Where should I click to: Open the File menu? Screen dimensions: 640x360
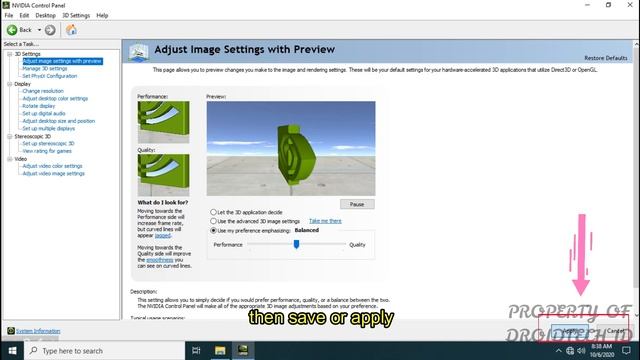click(9, 16)
